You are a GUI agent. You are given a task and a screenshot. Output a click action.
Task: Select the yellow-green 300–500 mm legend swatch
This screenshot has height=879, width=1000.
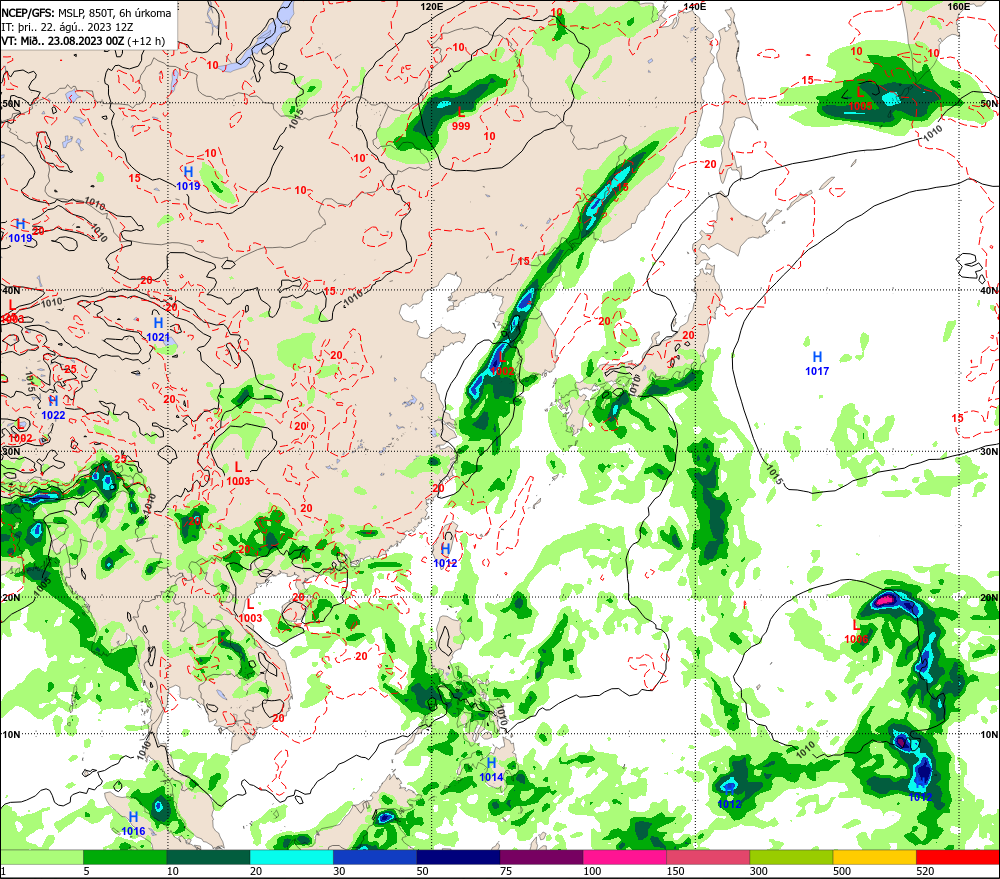click(x=791, y=857)
